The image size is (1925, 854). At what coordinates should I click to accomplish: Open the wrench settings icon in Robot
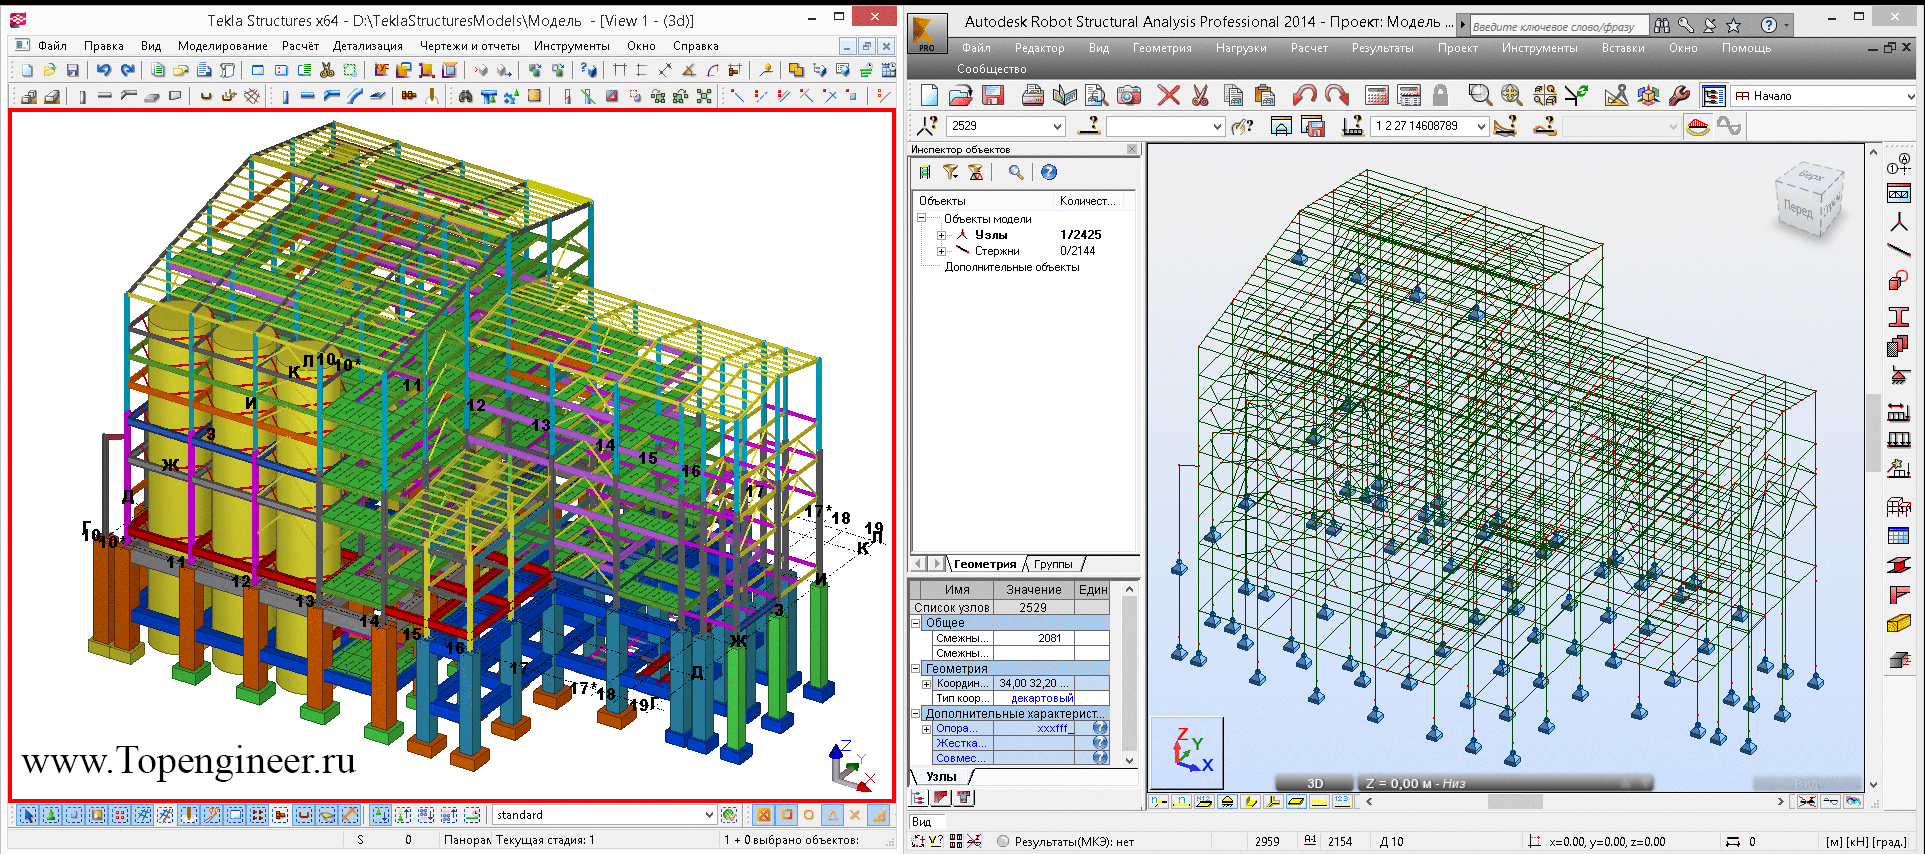pos(1680,96)
